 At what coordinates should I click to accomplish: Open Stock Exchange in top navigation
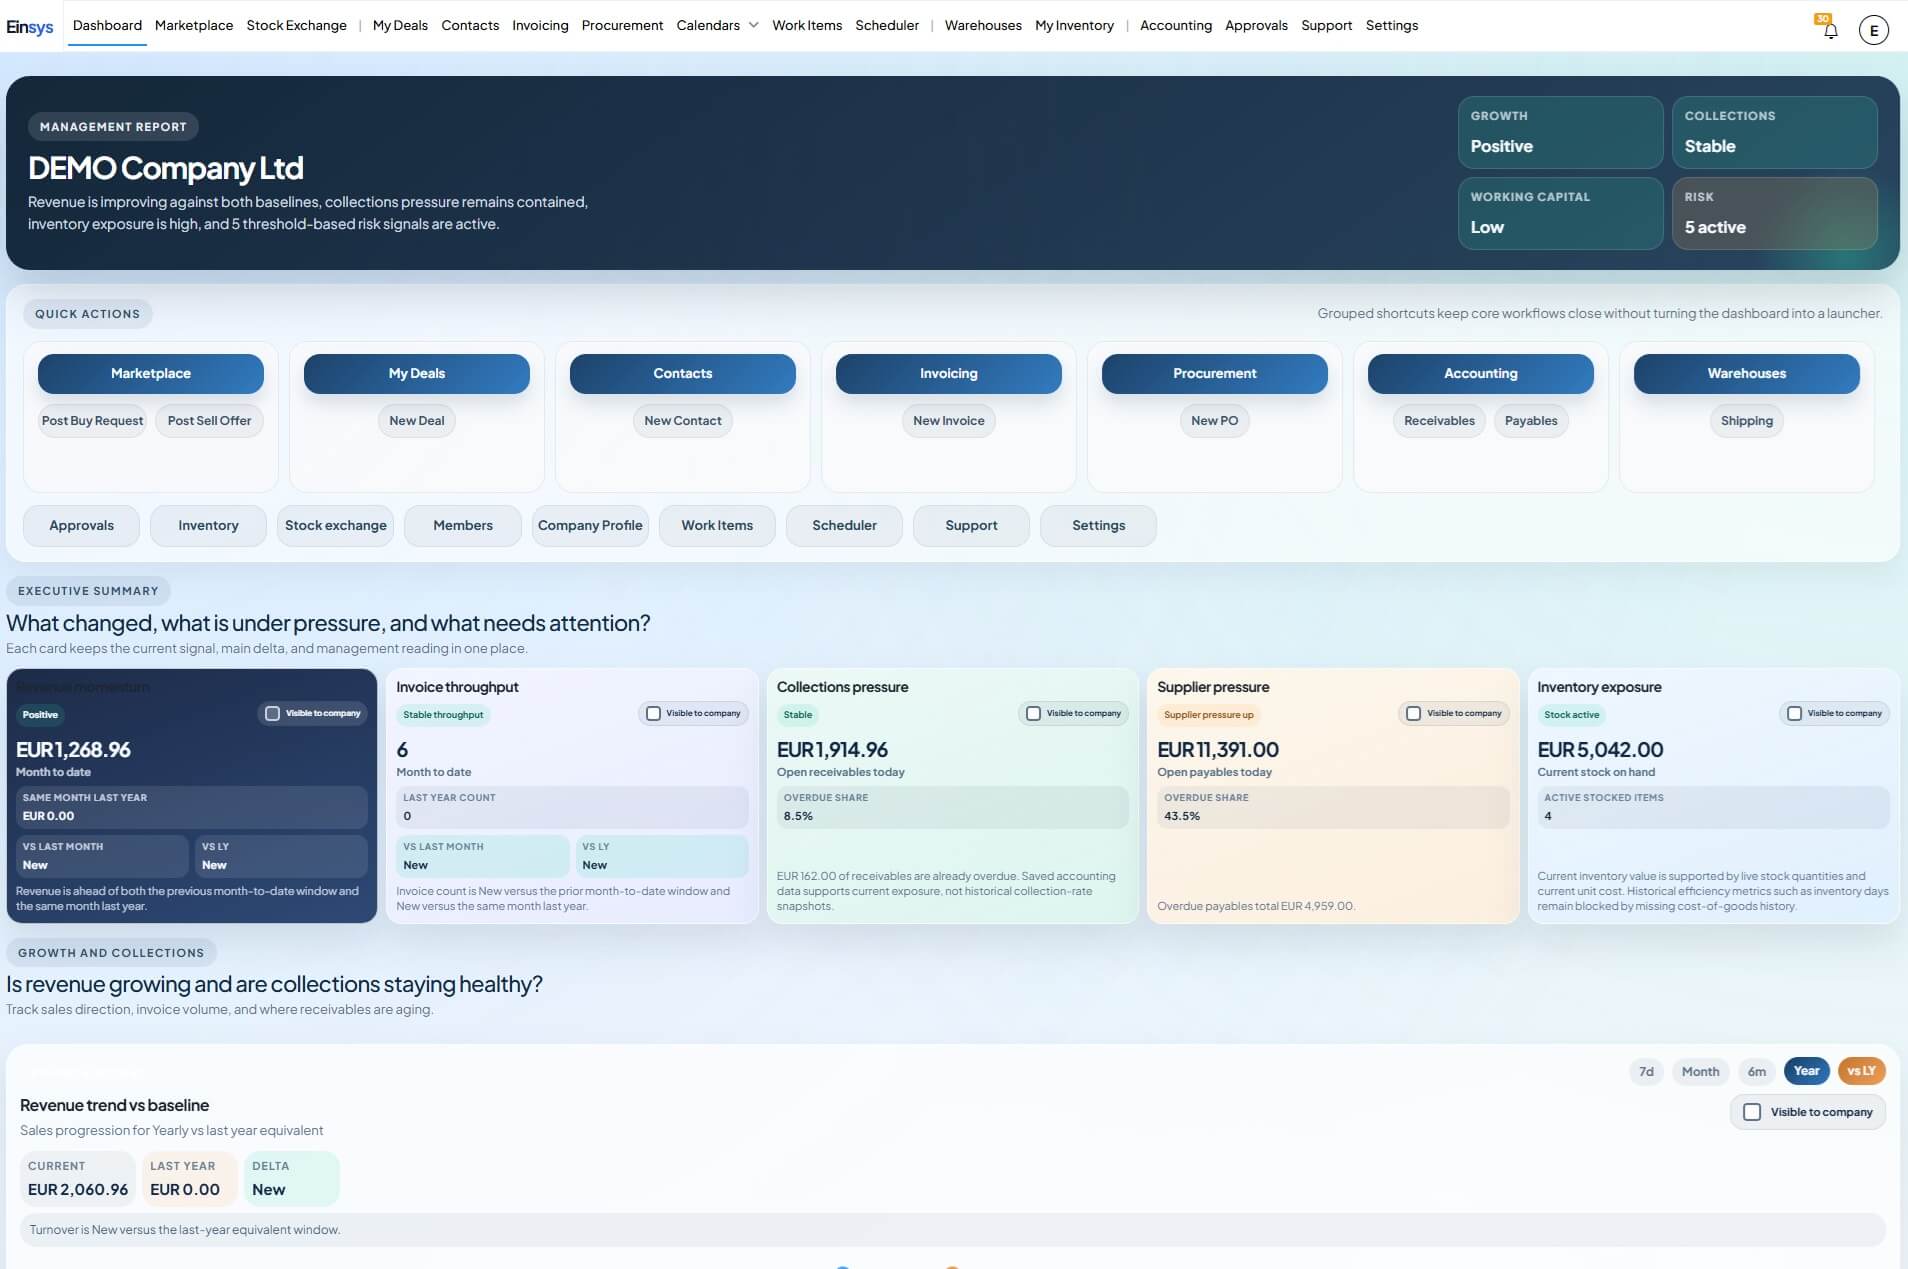[296, 26]
